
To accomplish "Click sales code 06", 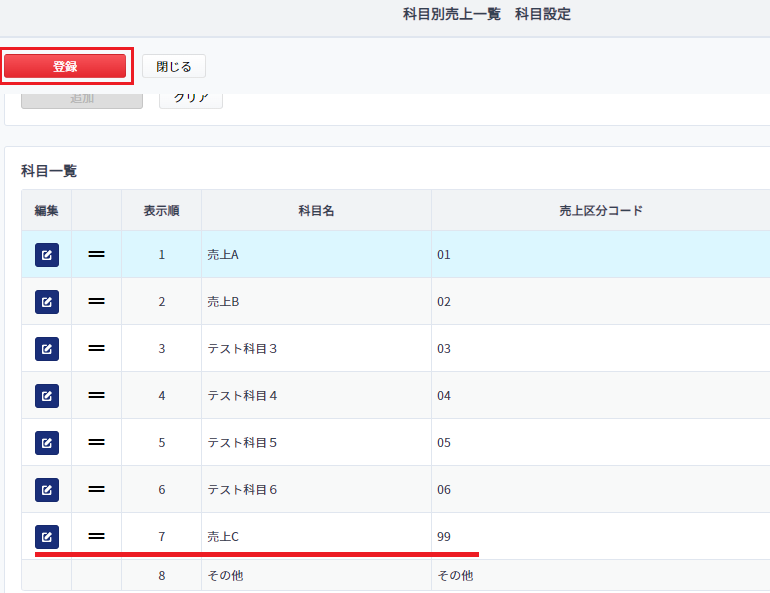I will (x=444, y=490).
